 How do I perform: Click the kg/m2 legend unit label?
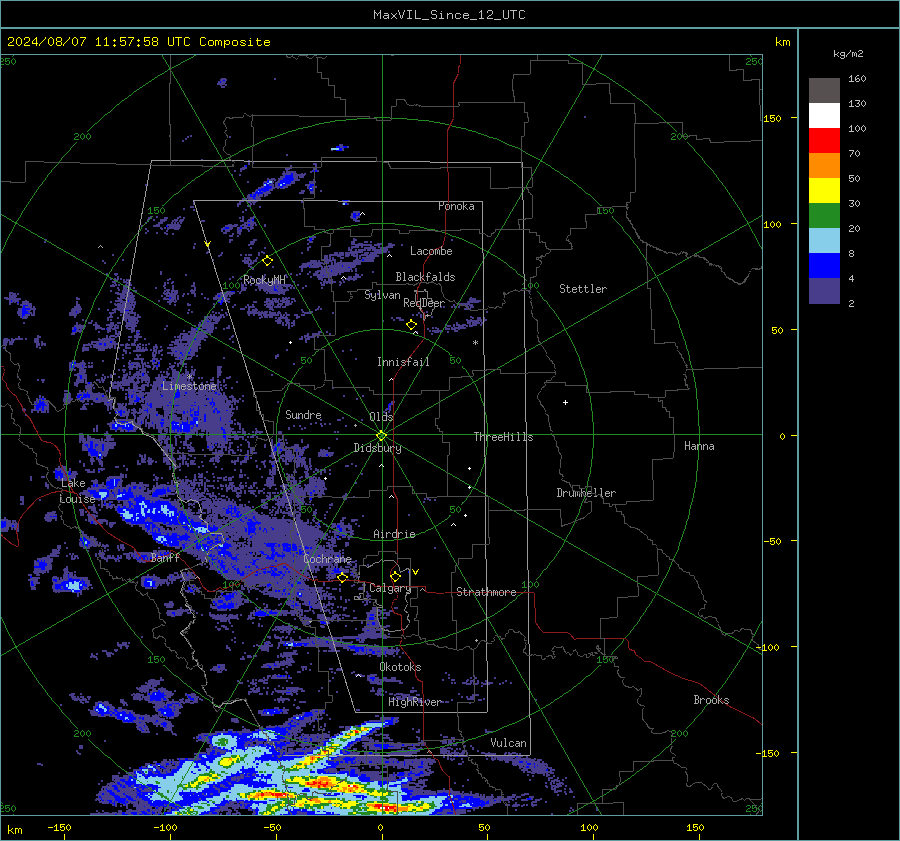(848, 54)
